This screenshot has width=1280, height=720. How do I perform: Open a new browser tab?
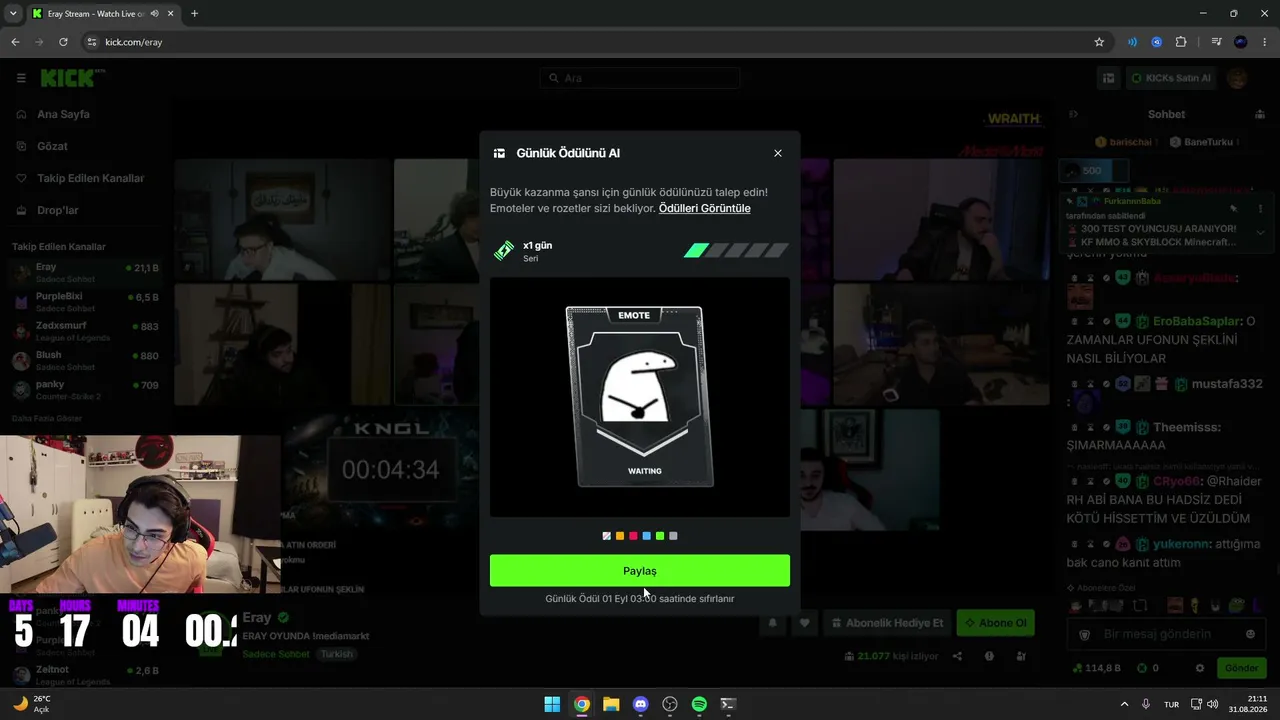pos(194,14)
